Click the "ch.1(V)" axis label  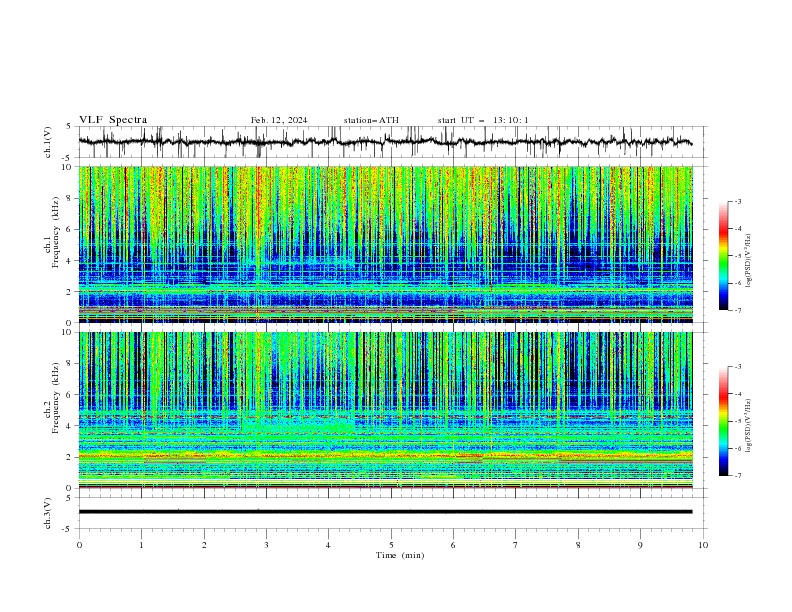click(x=48, y=142)
